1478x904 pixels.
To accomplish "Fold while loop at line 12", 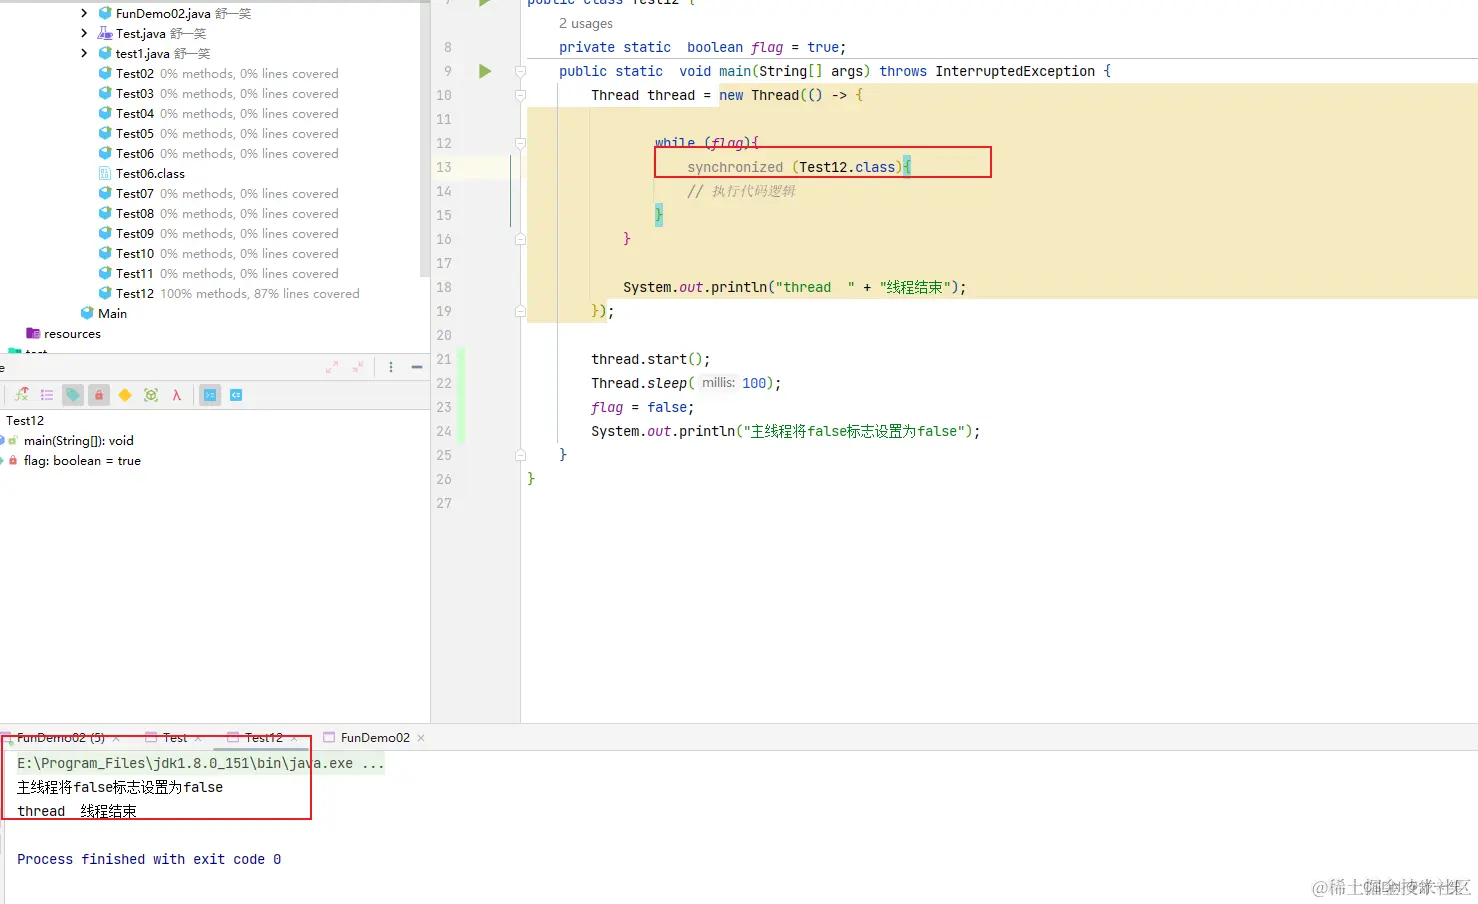I will tap(520, 143).
